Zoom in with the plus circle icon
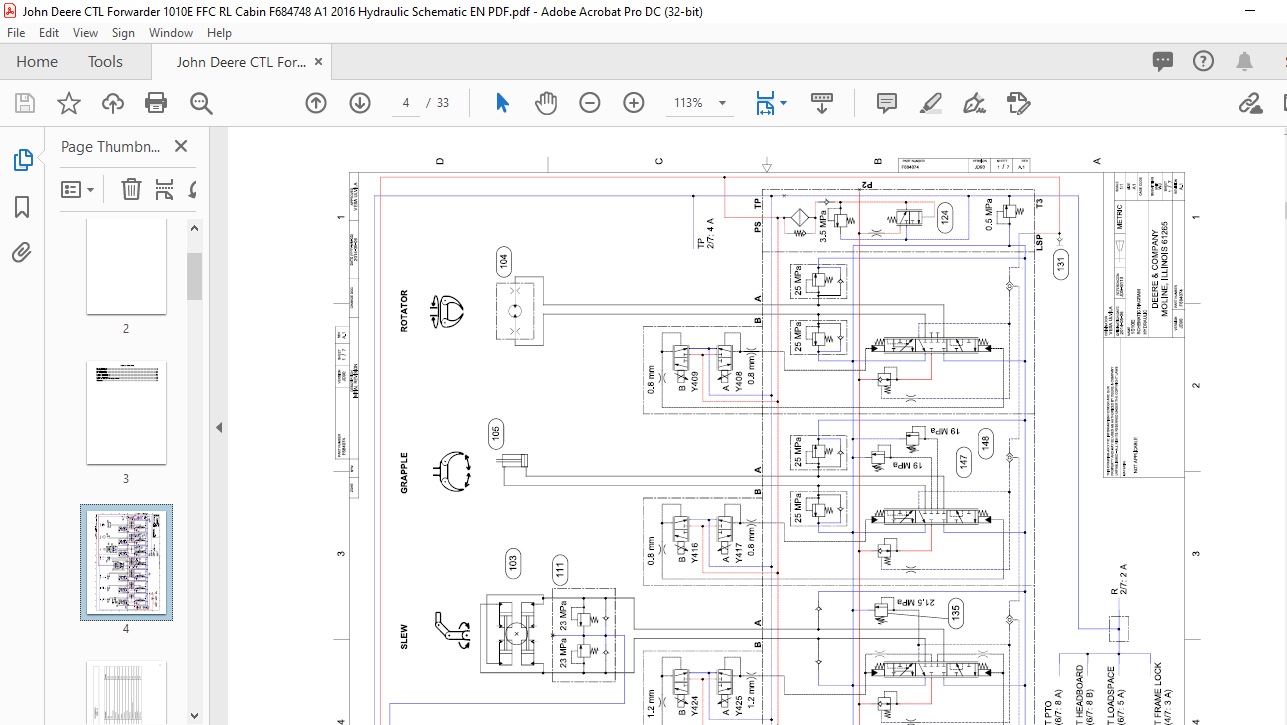Image resolution: width=1287 pixels, height=725 pixels. click(634, 103)
